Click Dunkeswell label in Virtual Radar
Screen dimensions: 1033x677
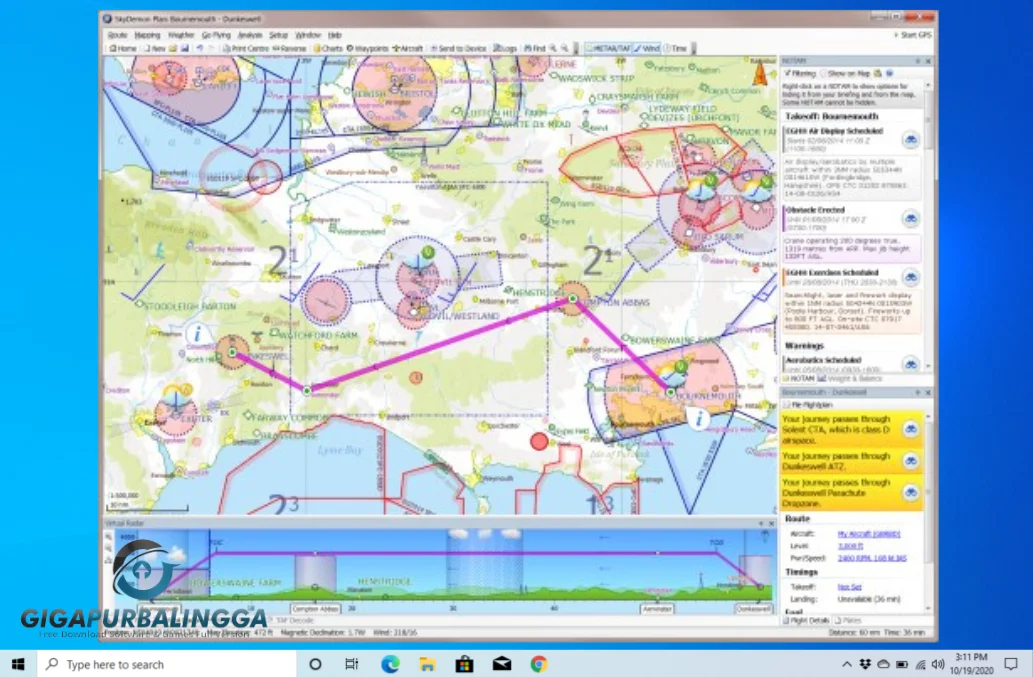[753, 609]
